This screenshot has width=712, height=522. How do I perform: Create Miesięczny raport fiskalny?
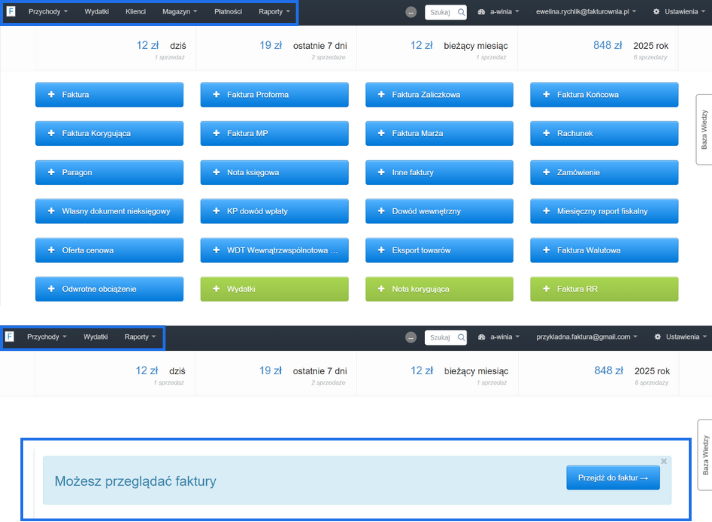click(x=604, y=211)
